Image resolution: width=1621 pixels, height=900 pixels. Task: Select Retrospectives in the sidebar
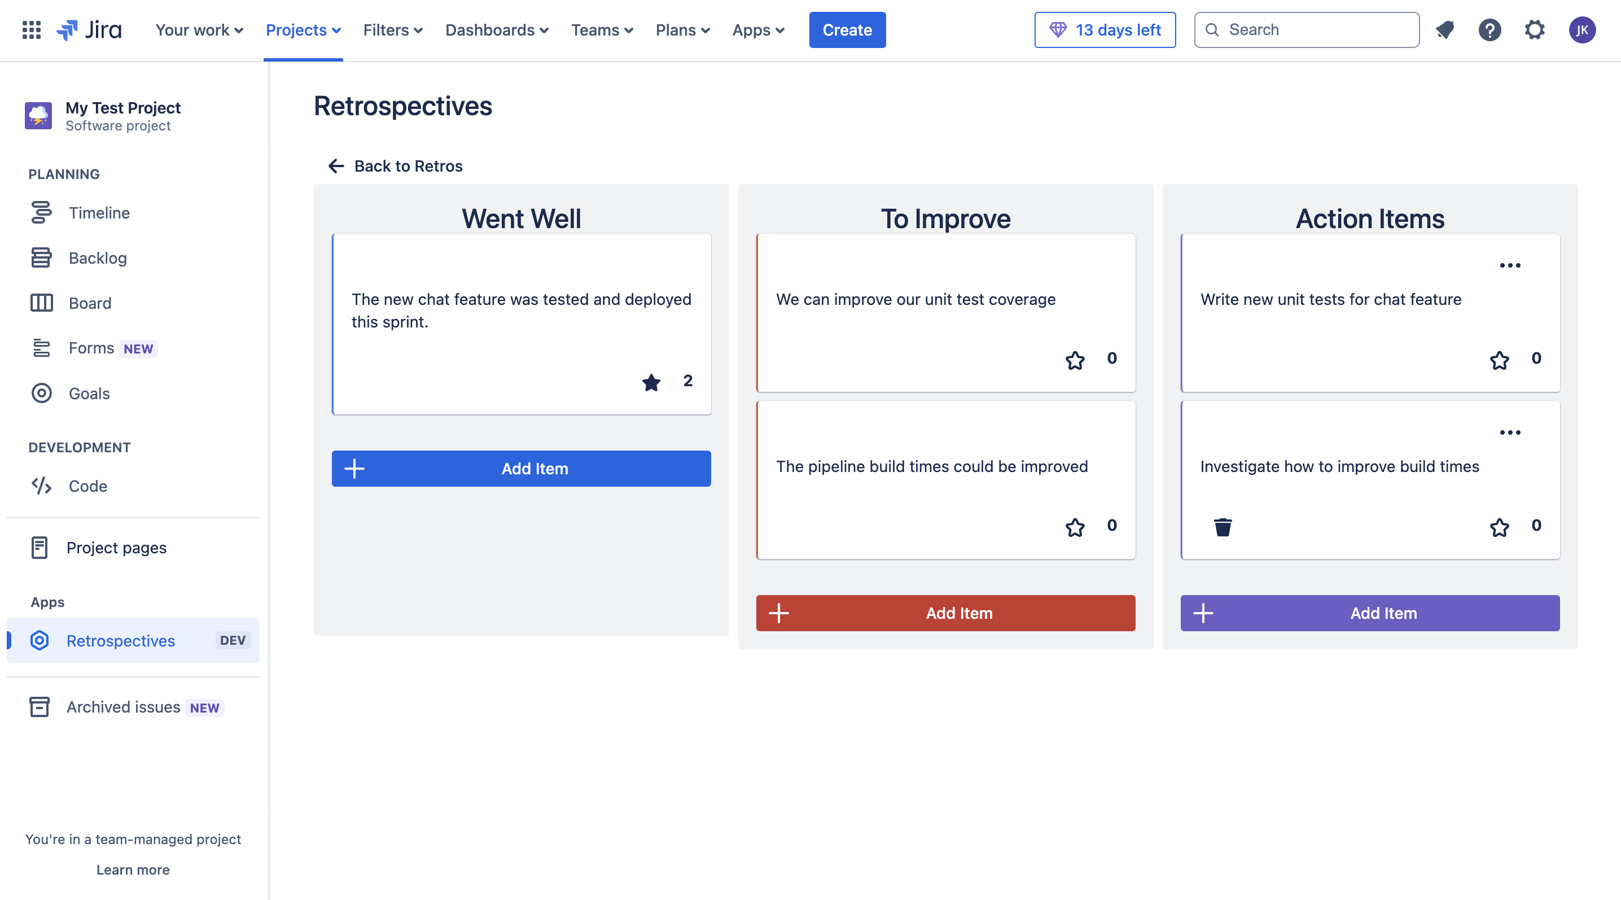(133, 641)
